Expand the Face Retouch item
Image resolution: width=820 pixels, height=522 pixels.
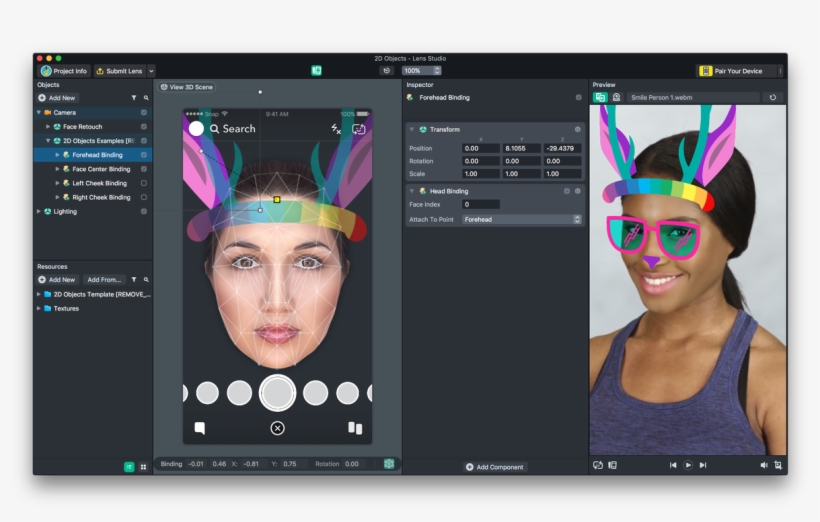48,127
